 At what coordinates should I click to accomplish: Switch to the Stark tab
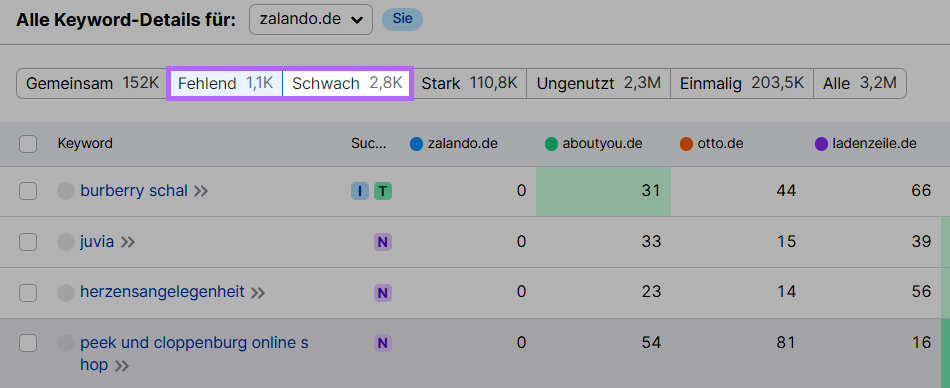tap(470, 83)
